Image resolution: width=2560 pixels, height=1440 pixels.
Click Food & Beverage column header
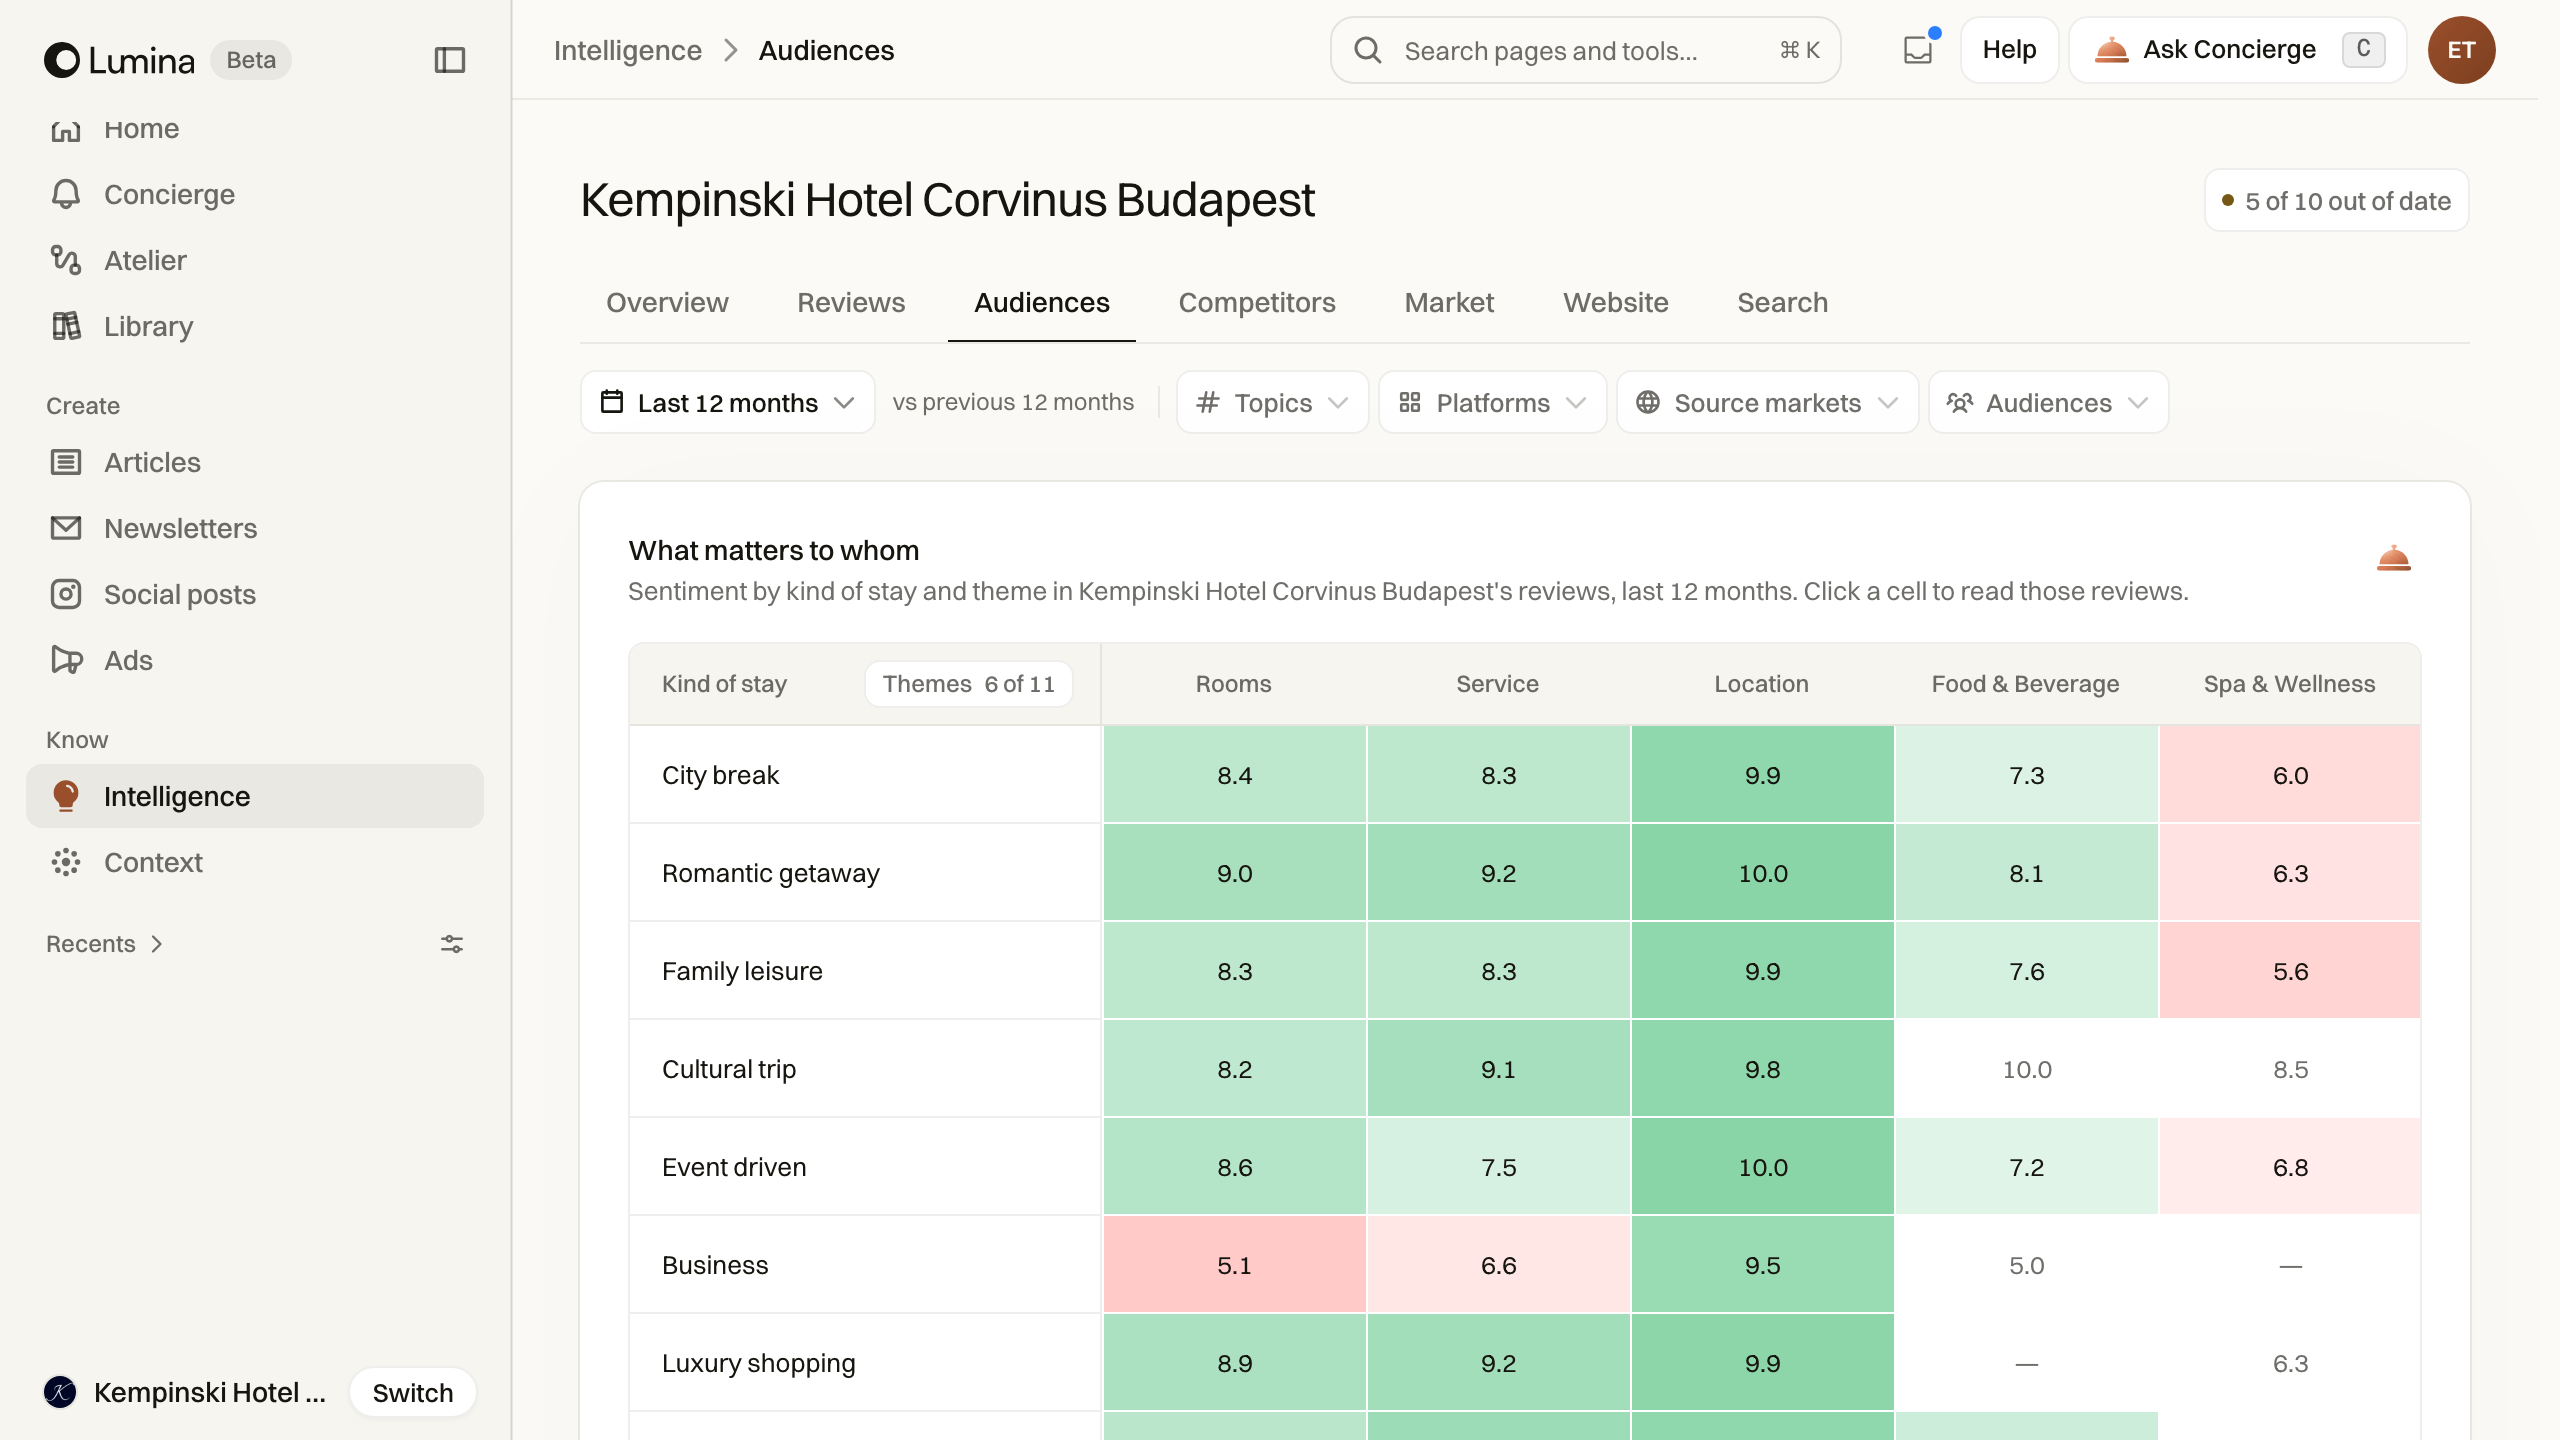[x=2025, y=684]
